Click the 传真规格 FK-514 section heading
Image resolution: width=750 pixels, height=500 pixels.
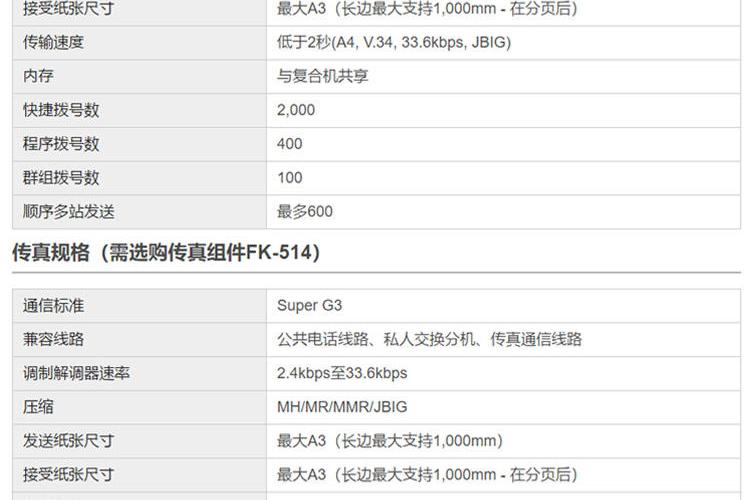(x=166, y=253)
